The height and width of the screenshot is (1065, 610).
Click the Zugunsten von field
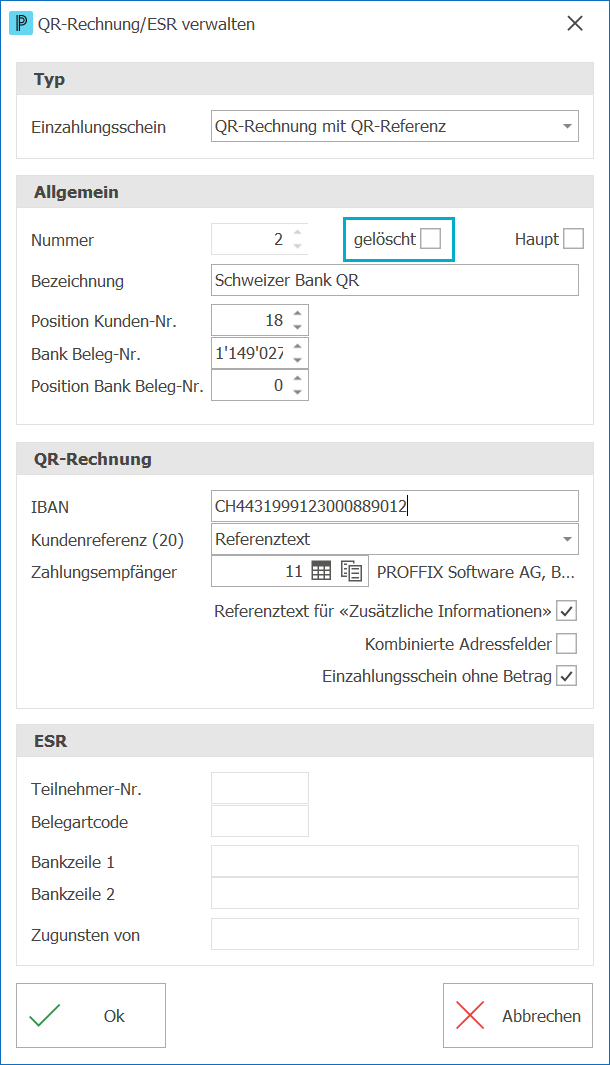tap(395, 934)
